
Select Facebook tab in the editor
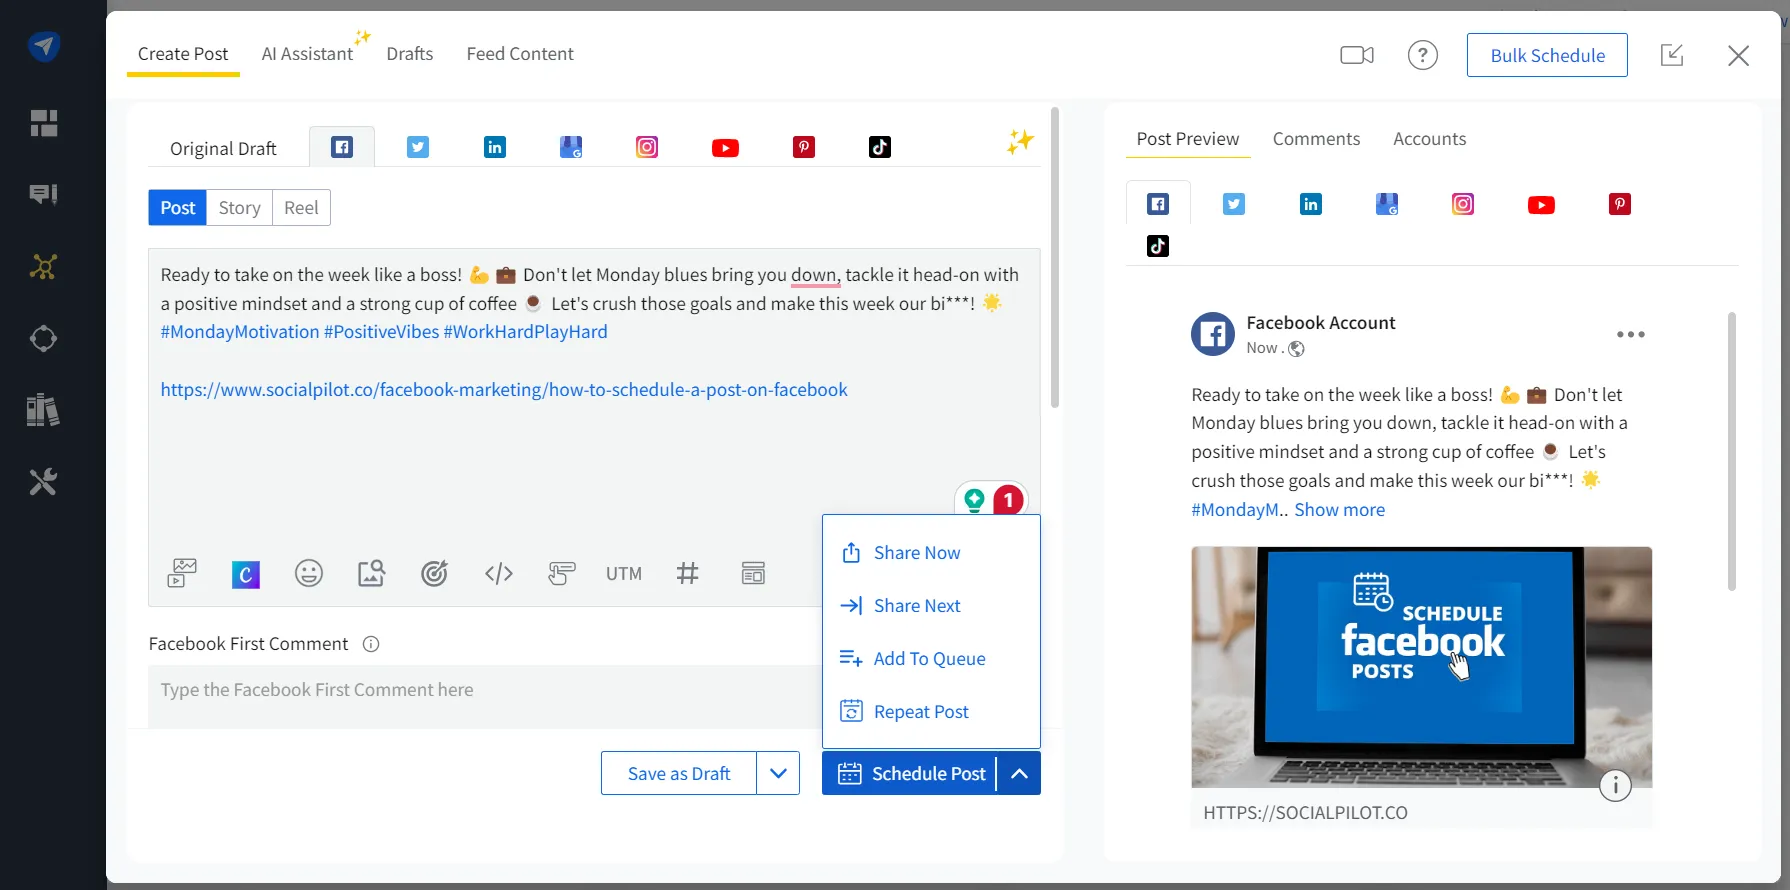pyautogui.click(x=342, y=147)
